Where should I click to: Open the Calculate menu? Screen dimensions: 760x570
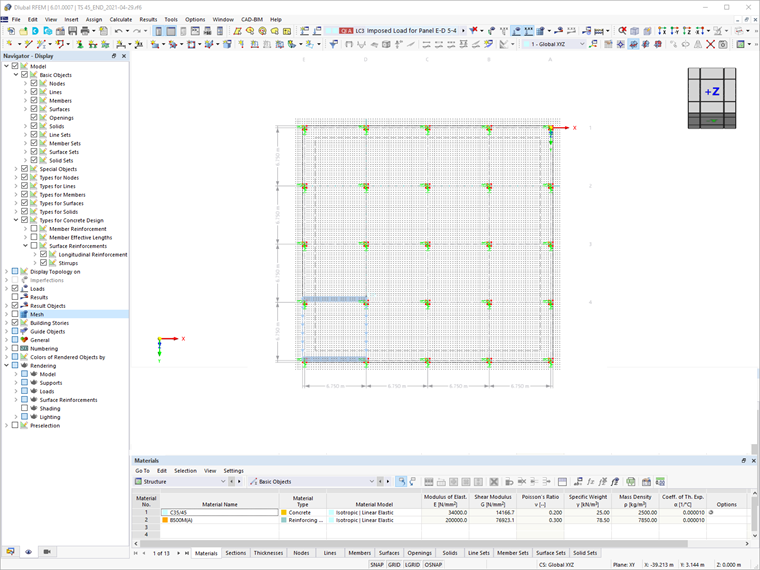click(x=121, y=19)
